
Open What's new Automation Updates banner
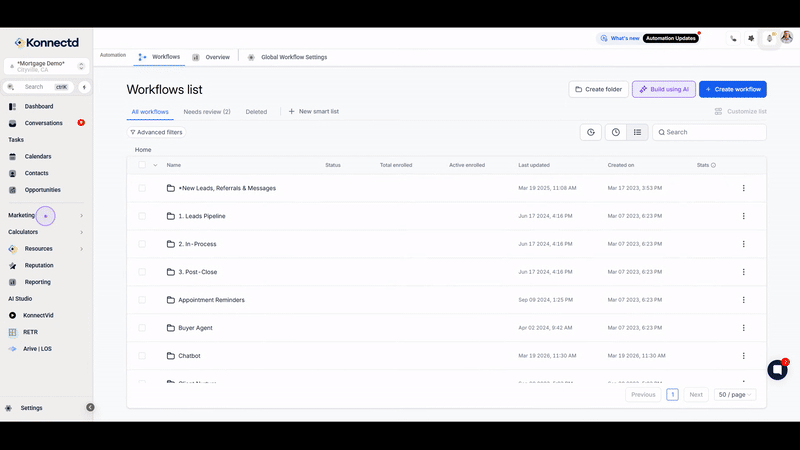pyautogui.click(x=648, y=38)
